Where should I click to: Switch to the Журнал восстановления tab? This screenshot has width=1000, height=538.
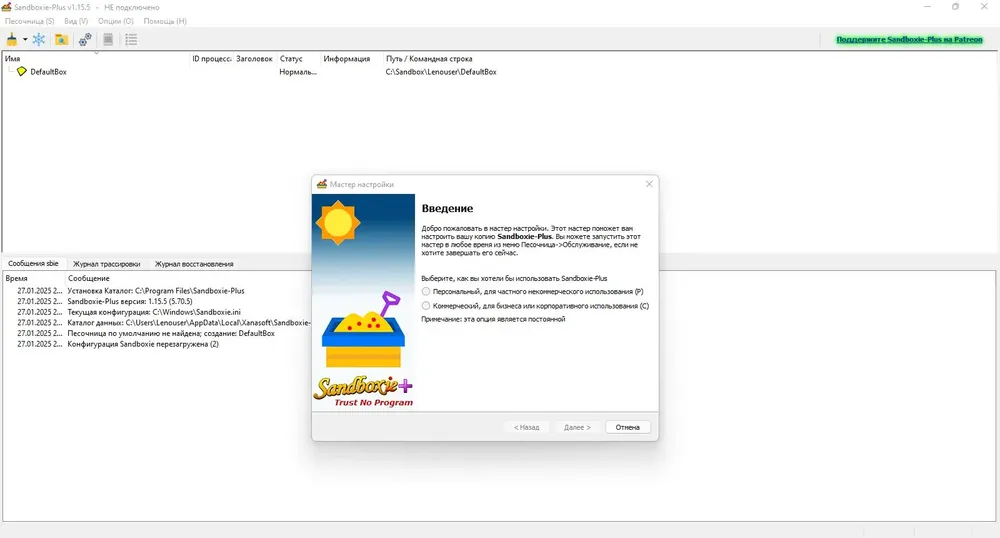pyautogui.click(x=195, y=264)
